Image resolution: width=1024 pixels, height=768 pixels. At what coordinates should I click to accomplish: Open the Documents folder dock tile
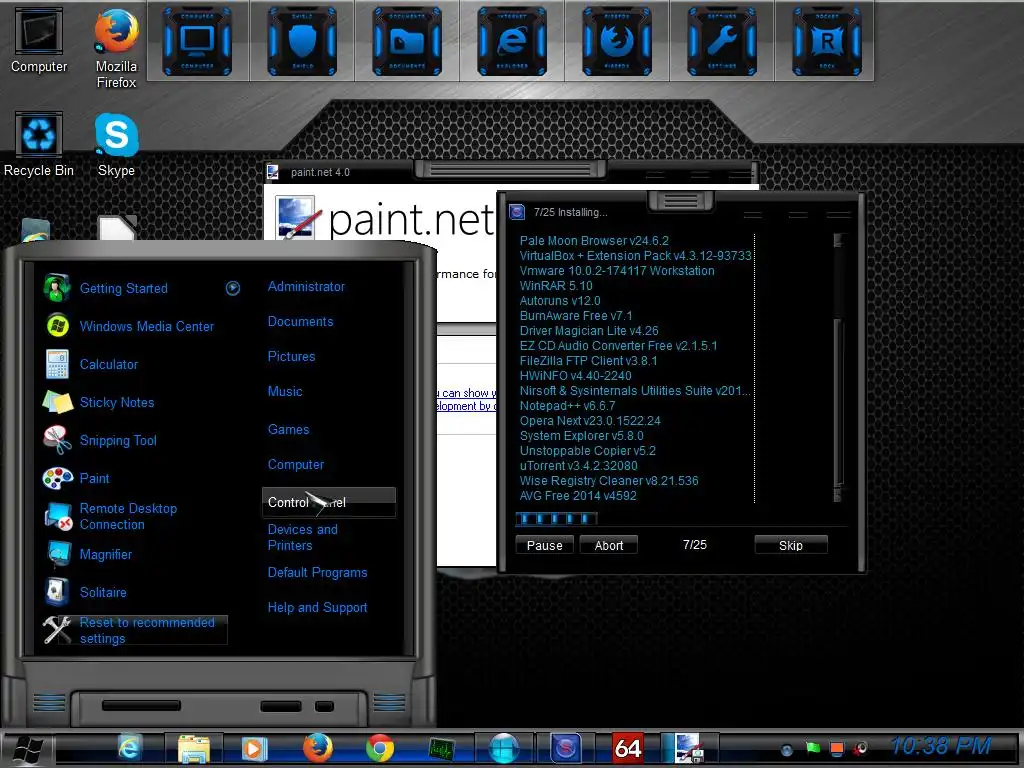tap(407, 41)
